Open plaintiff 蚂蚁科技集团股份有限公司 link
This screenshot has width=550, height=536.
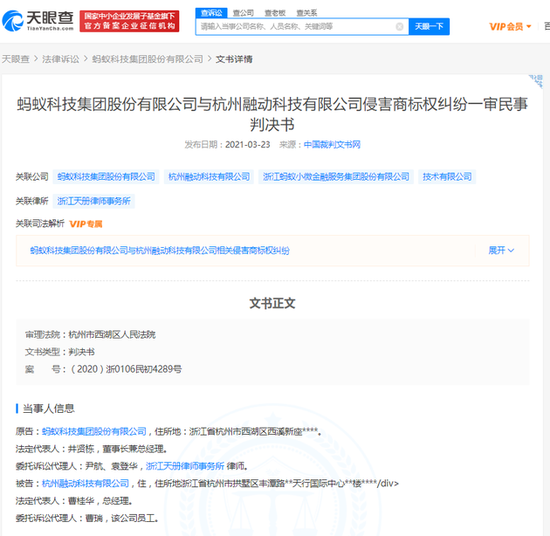pyautogui.click(x=94, y=431)
